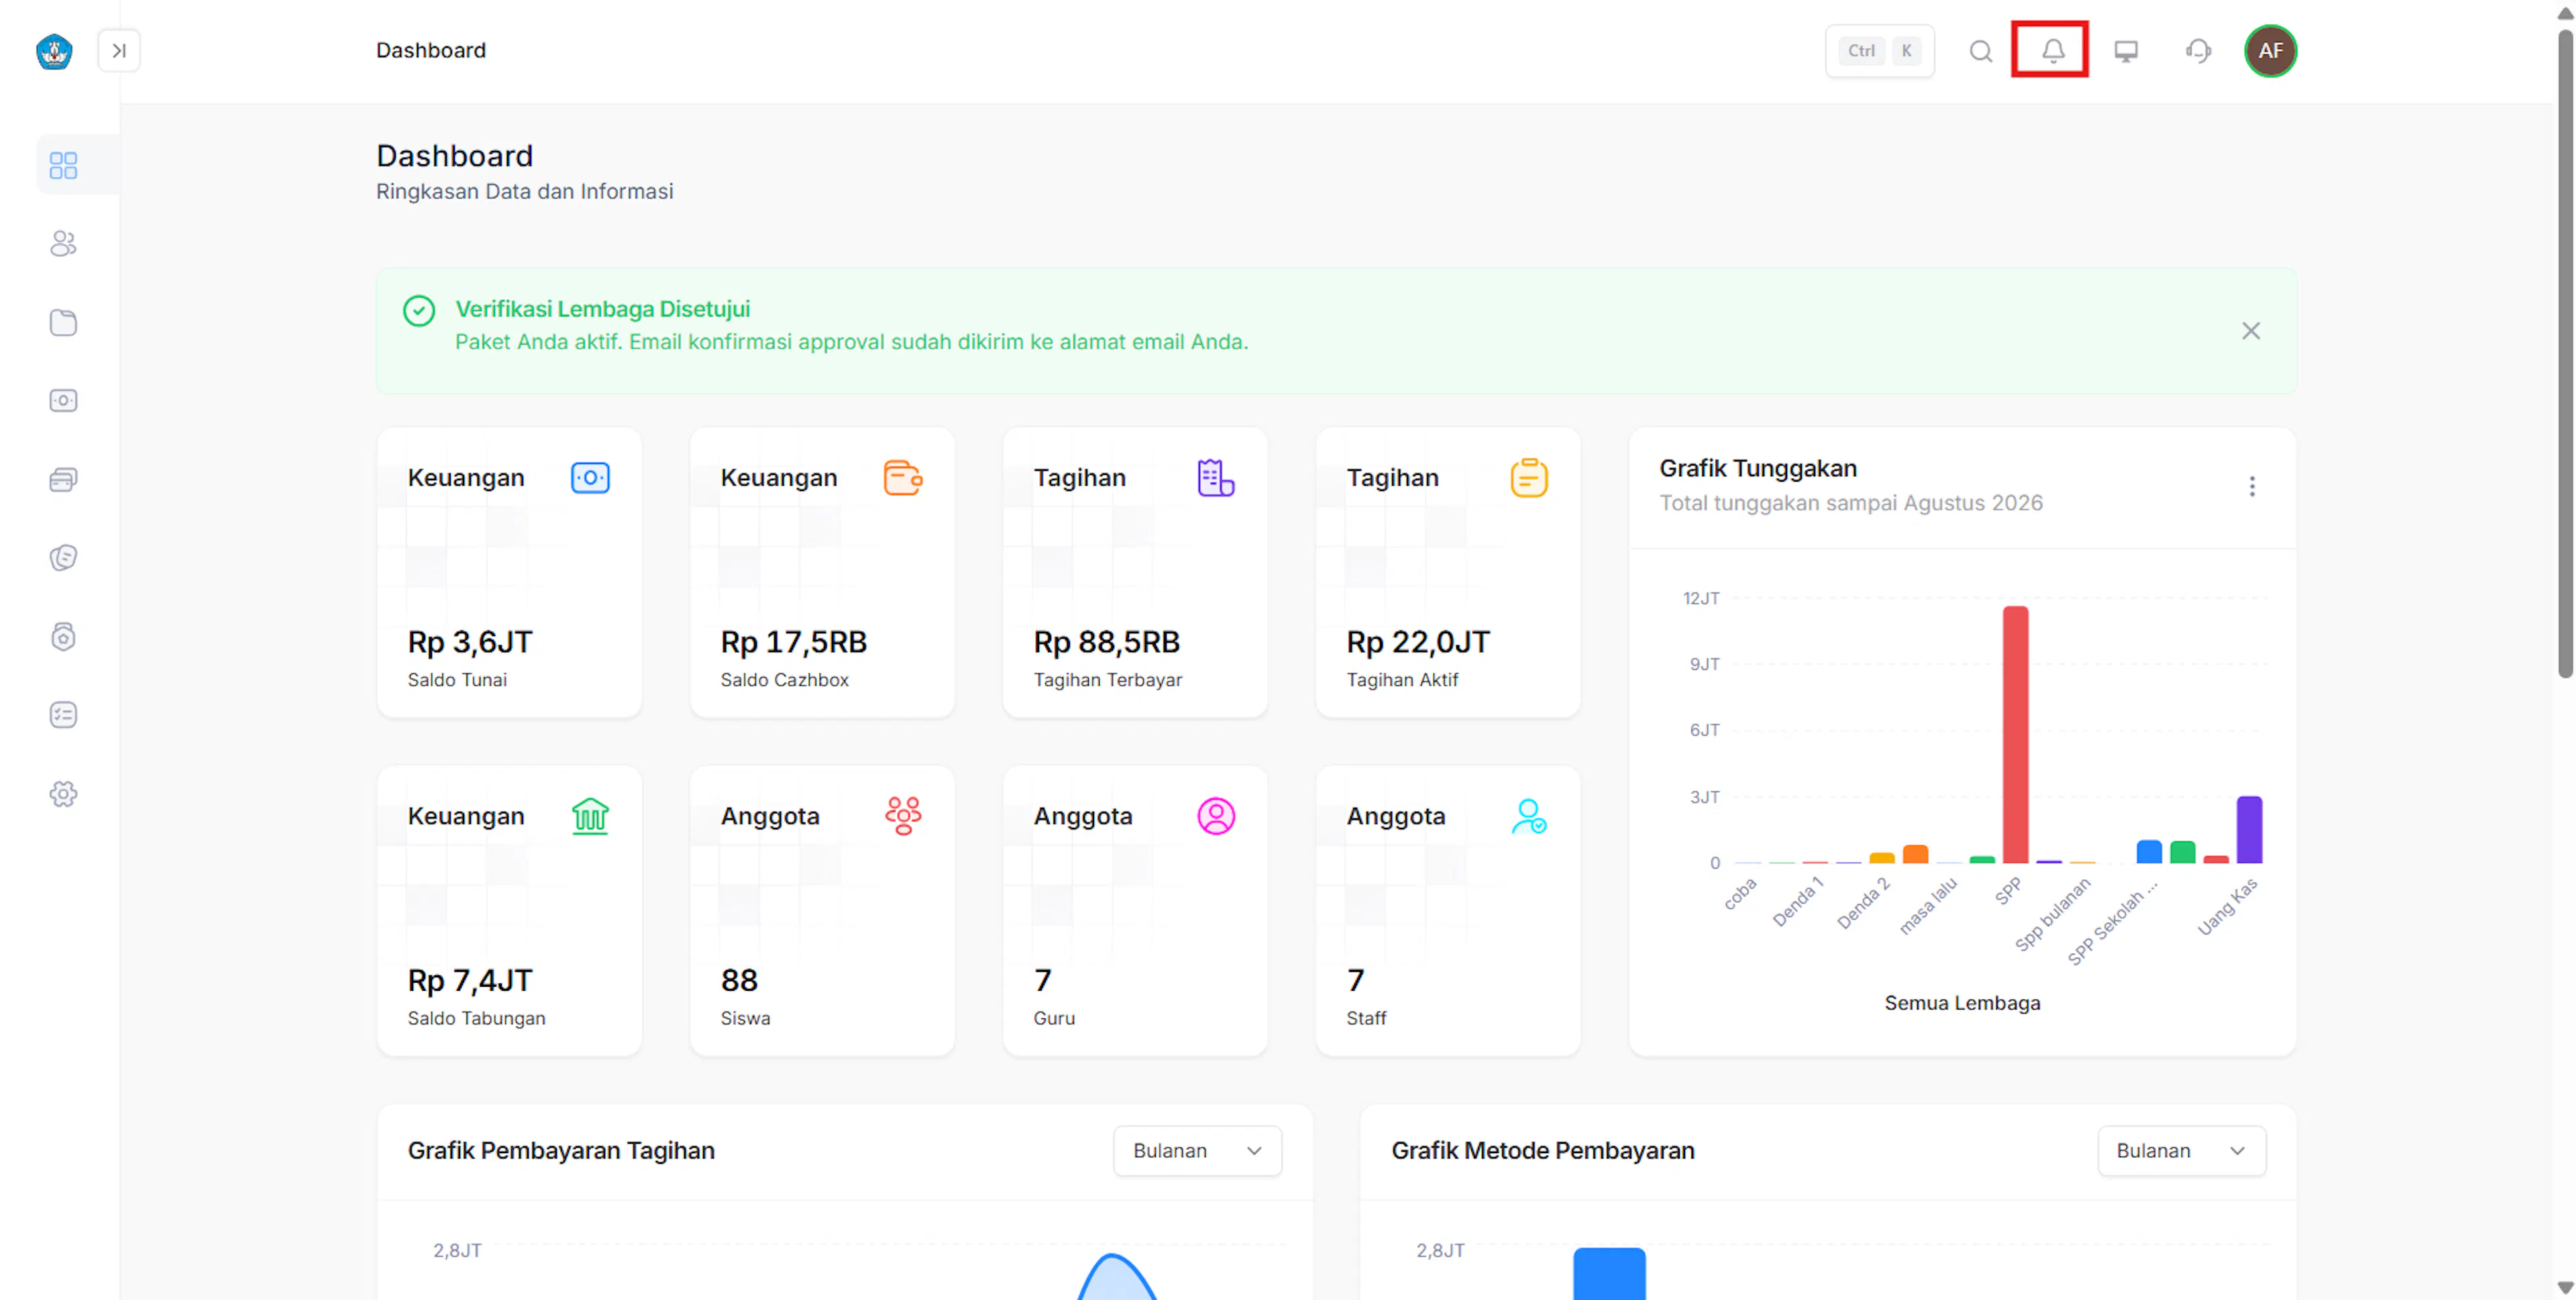Open the card payment sidebar icon

[63, 479]
